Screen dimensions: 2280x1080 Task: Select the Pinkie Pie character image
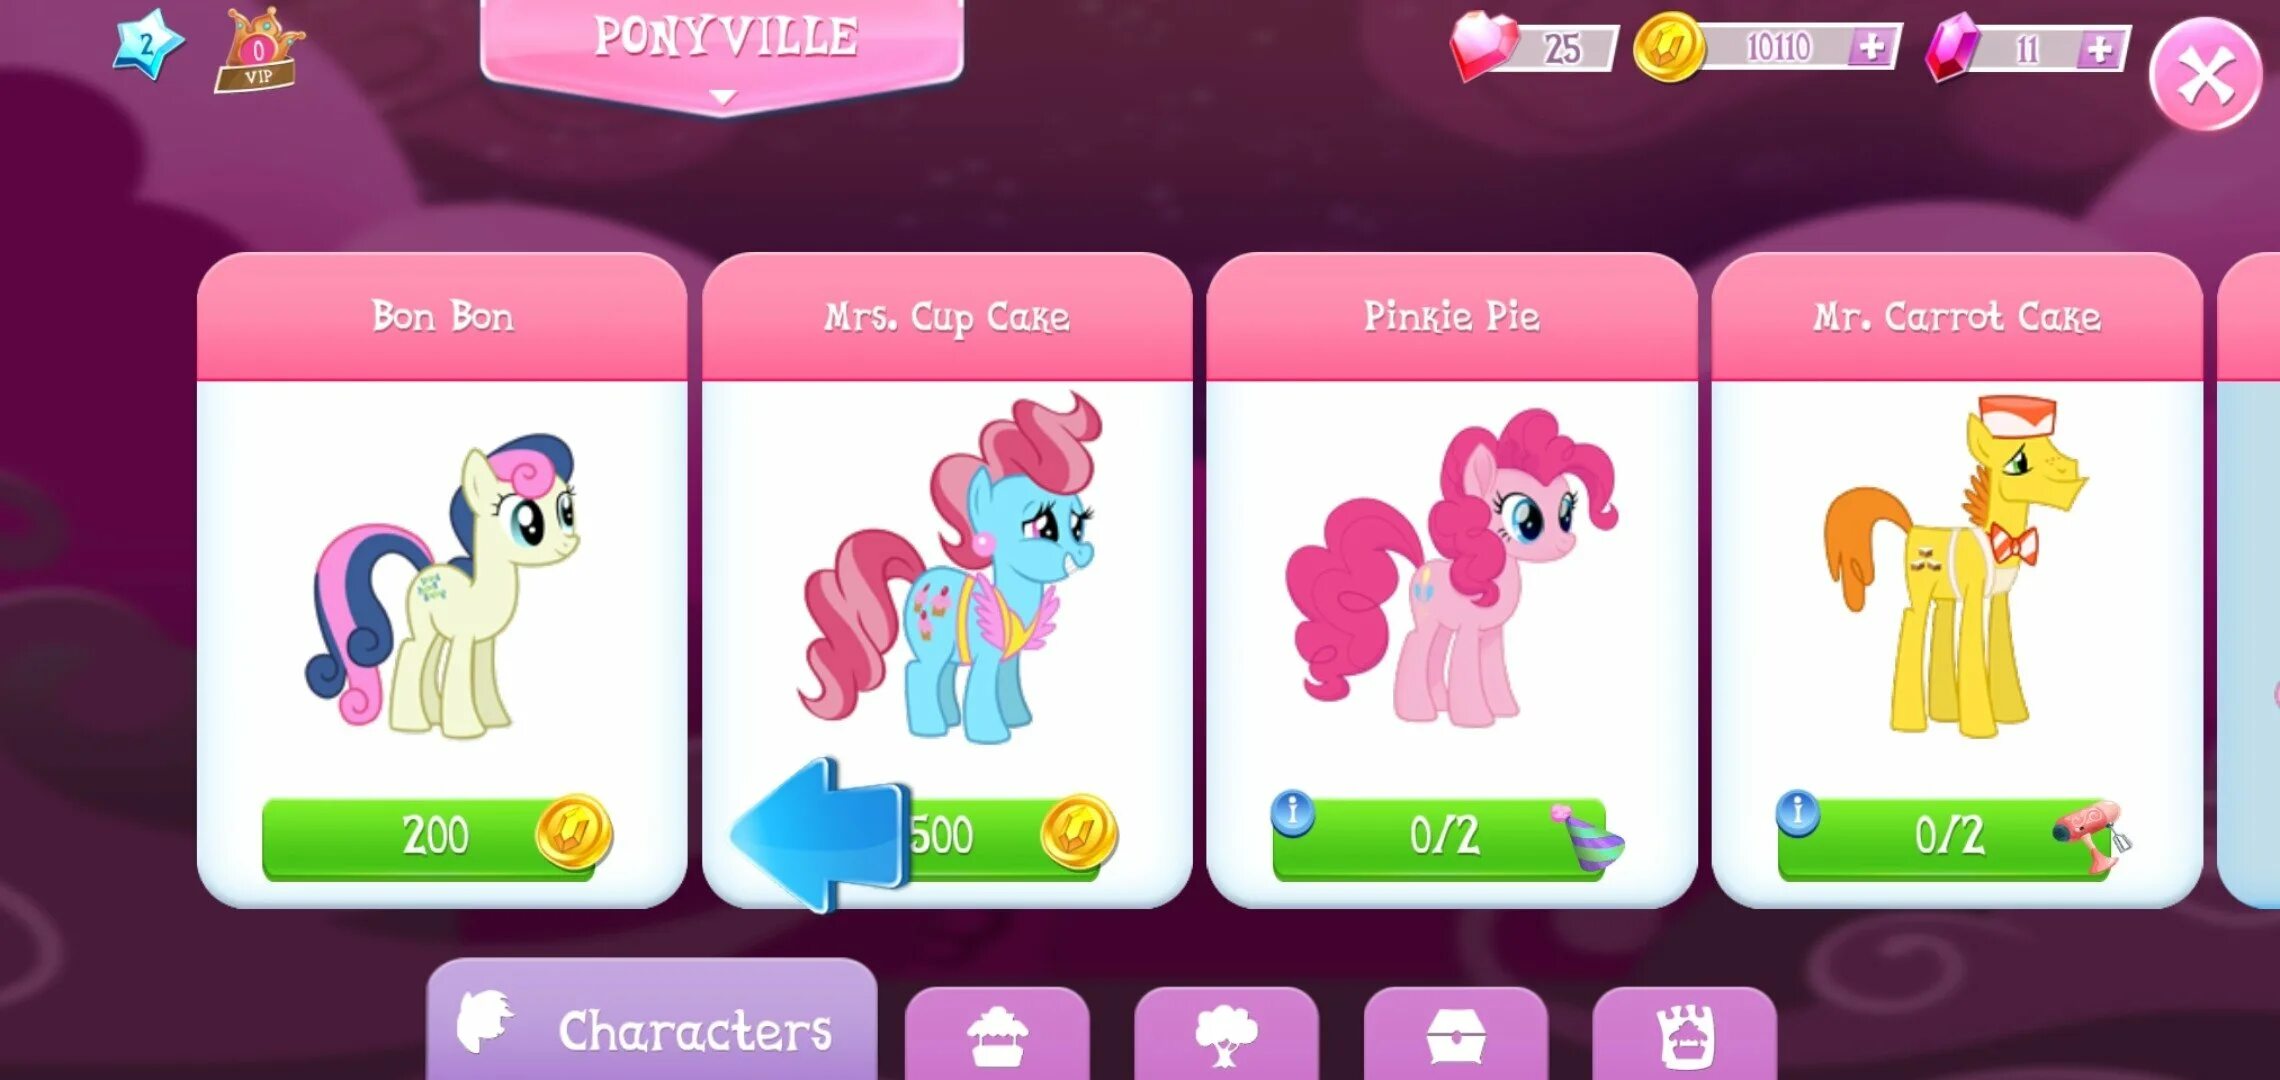(x=1451, y=568)
